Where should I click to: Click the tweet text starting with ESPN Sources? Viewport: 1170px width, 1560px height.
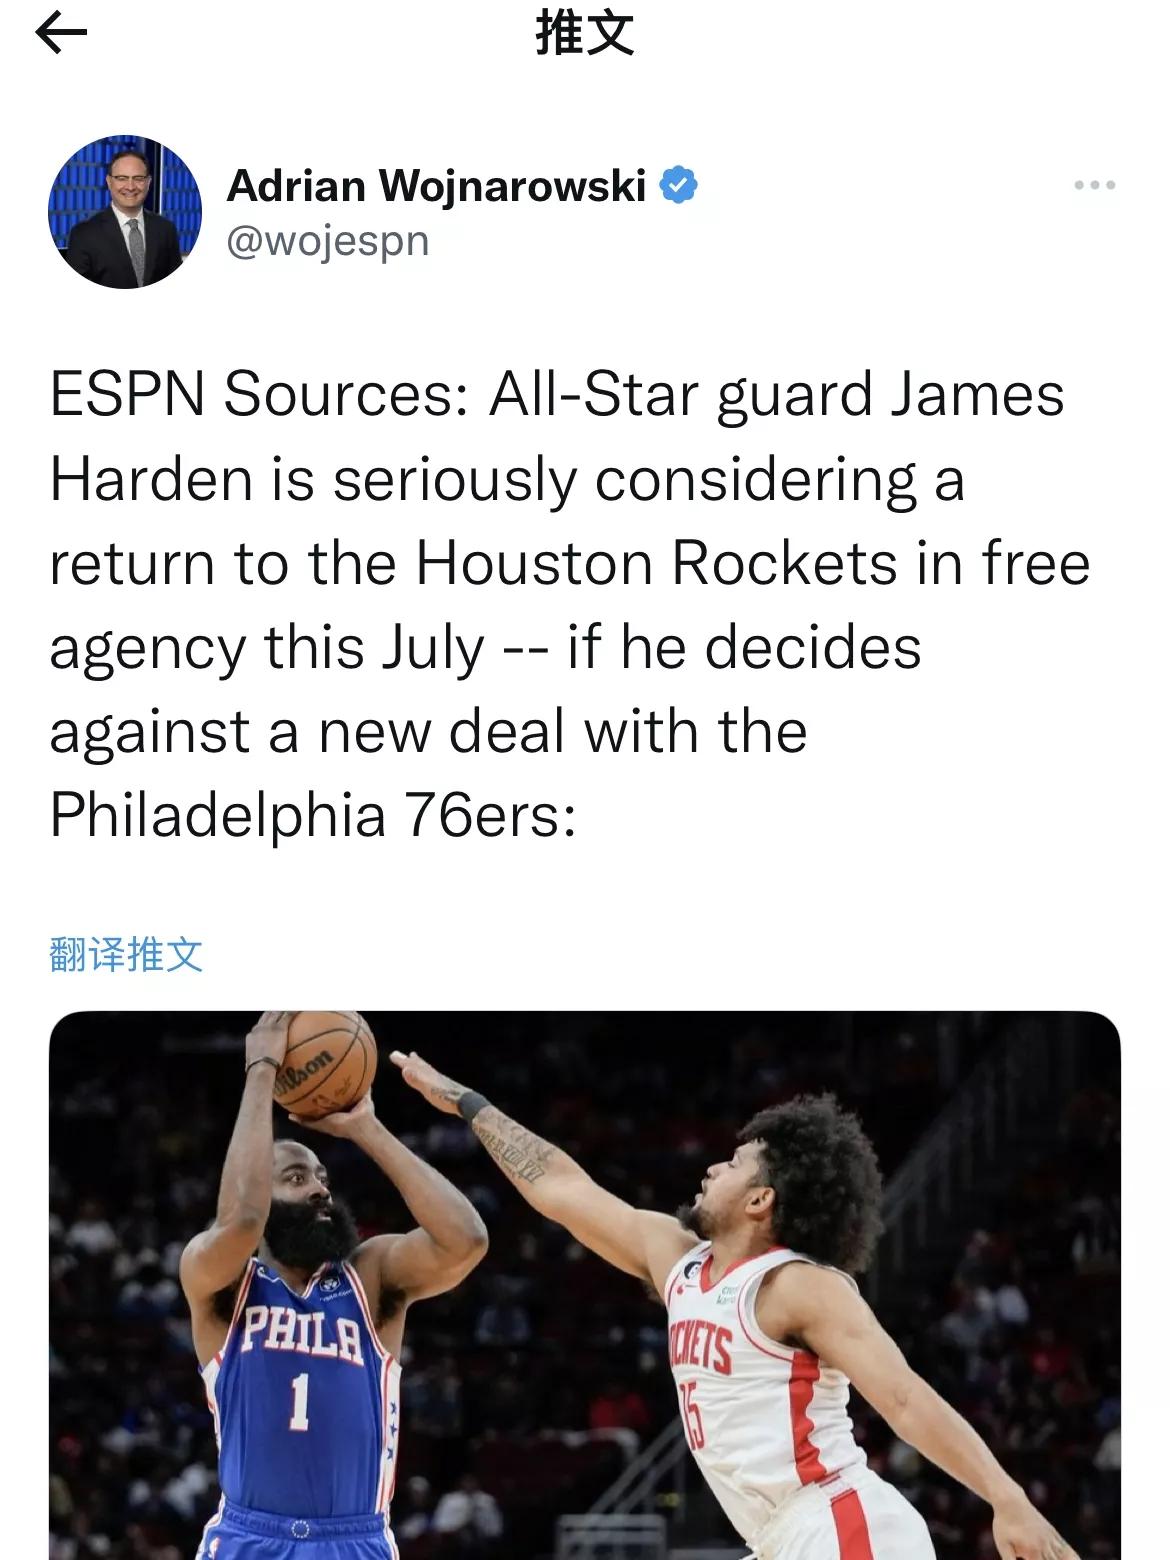point(570,605)
